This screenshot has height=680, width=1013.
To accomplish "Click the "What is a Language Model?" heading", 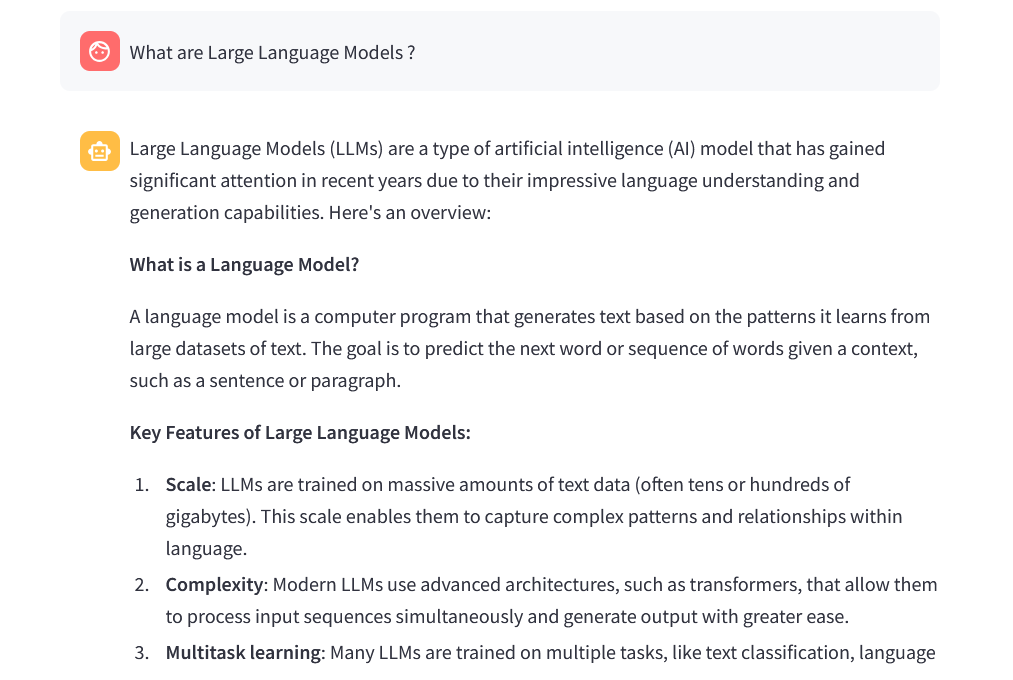I will pyautogui.click(x=244, y=265).
